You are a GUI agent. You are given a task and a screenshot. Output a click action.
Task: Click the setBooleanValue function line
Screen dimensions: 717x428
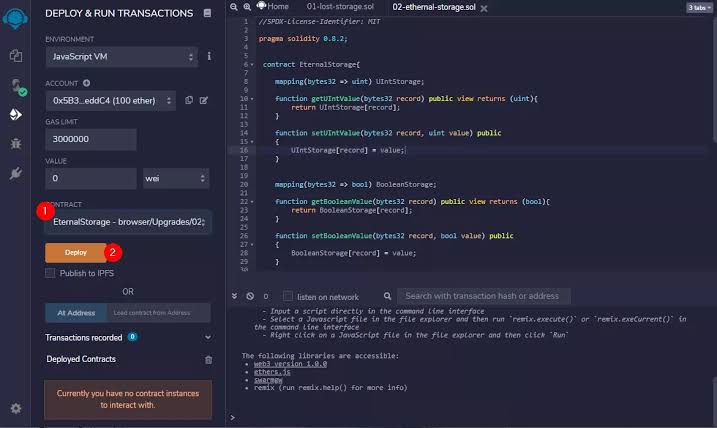pos(394,236)
